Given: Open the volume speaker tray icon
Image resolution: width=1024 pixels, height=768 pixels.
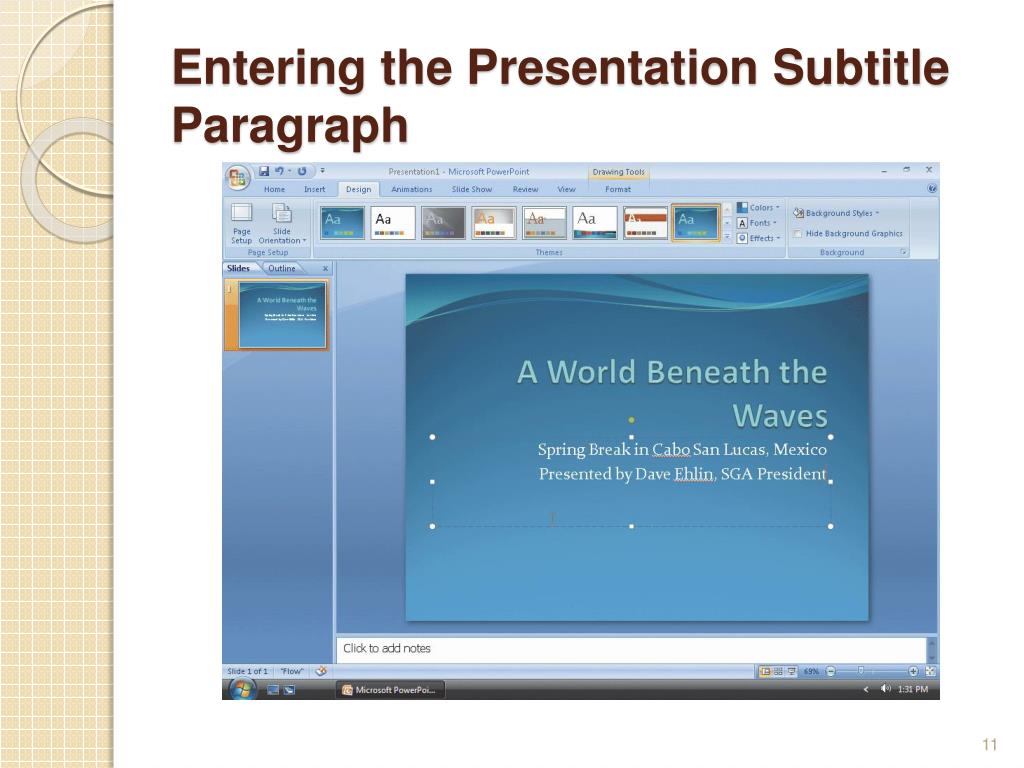Looking at the screenshot, I should pos(886,689).
